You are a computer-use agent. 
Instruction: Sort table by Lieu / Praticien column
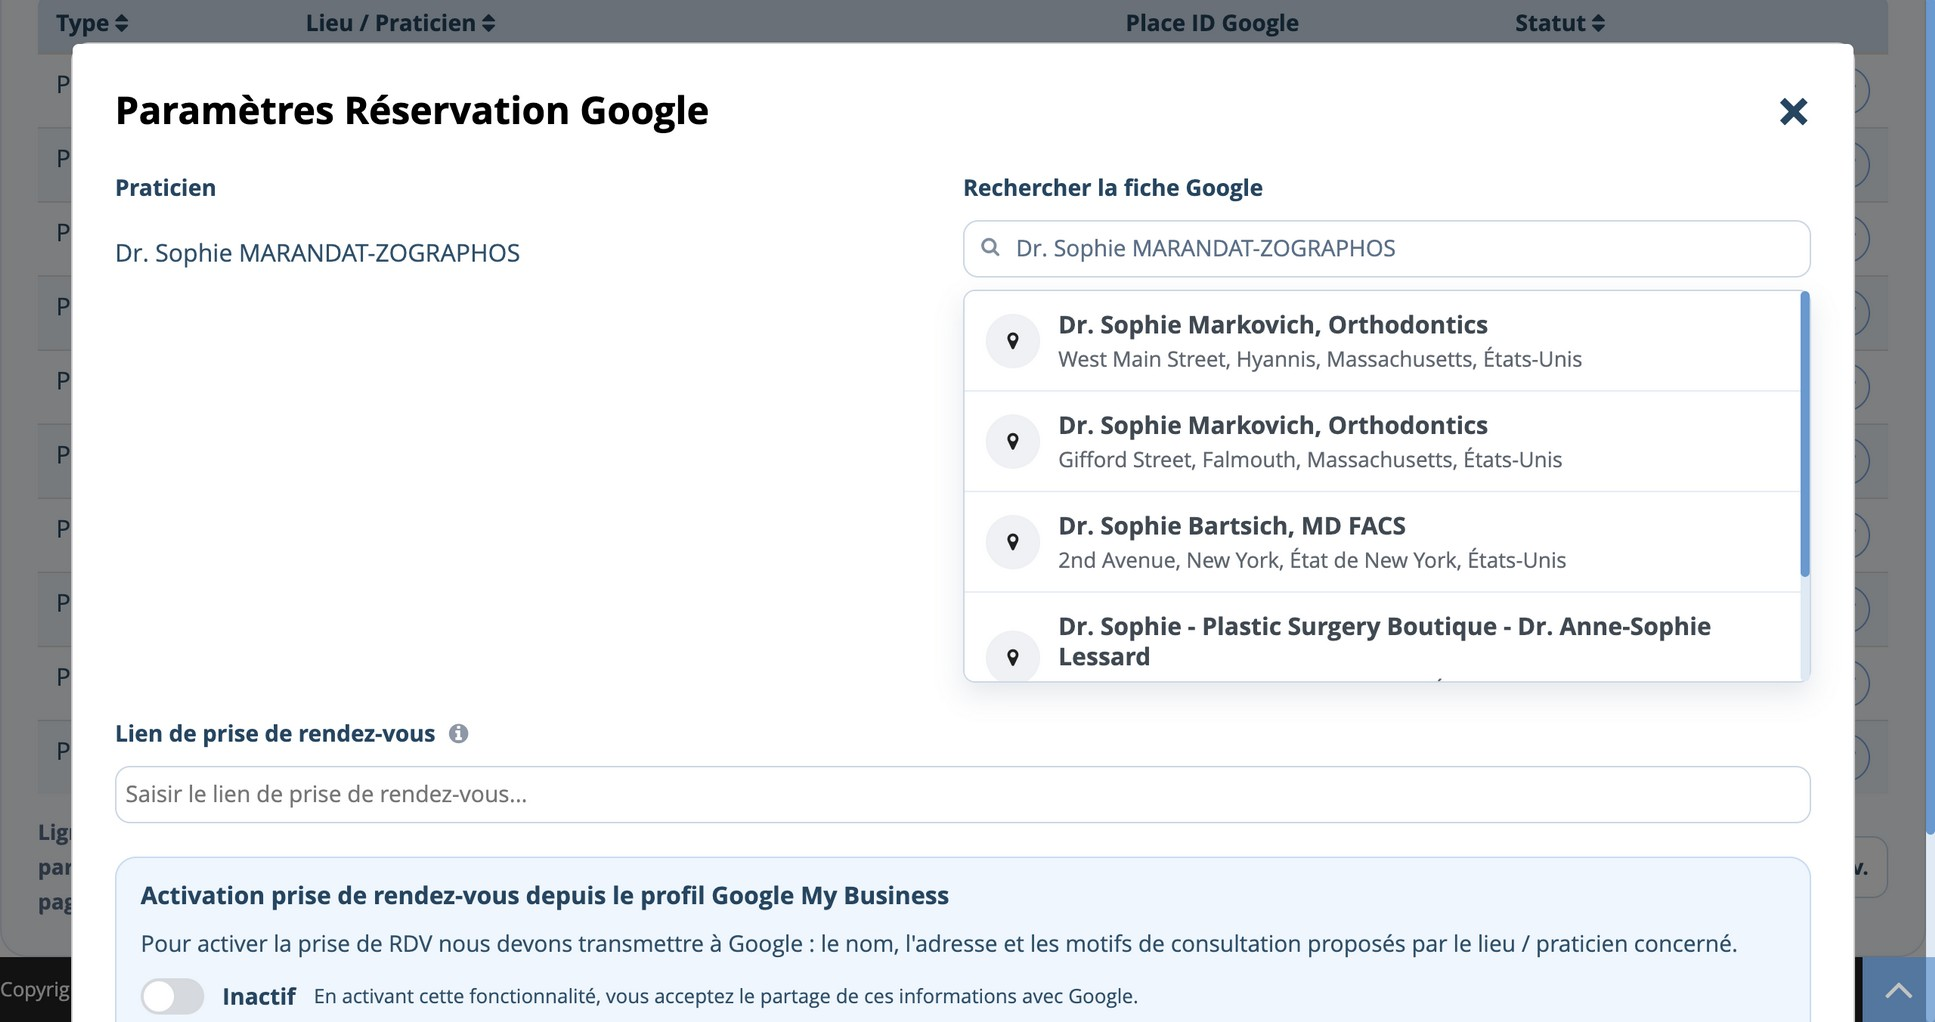[x=400, y=22]
